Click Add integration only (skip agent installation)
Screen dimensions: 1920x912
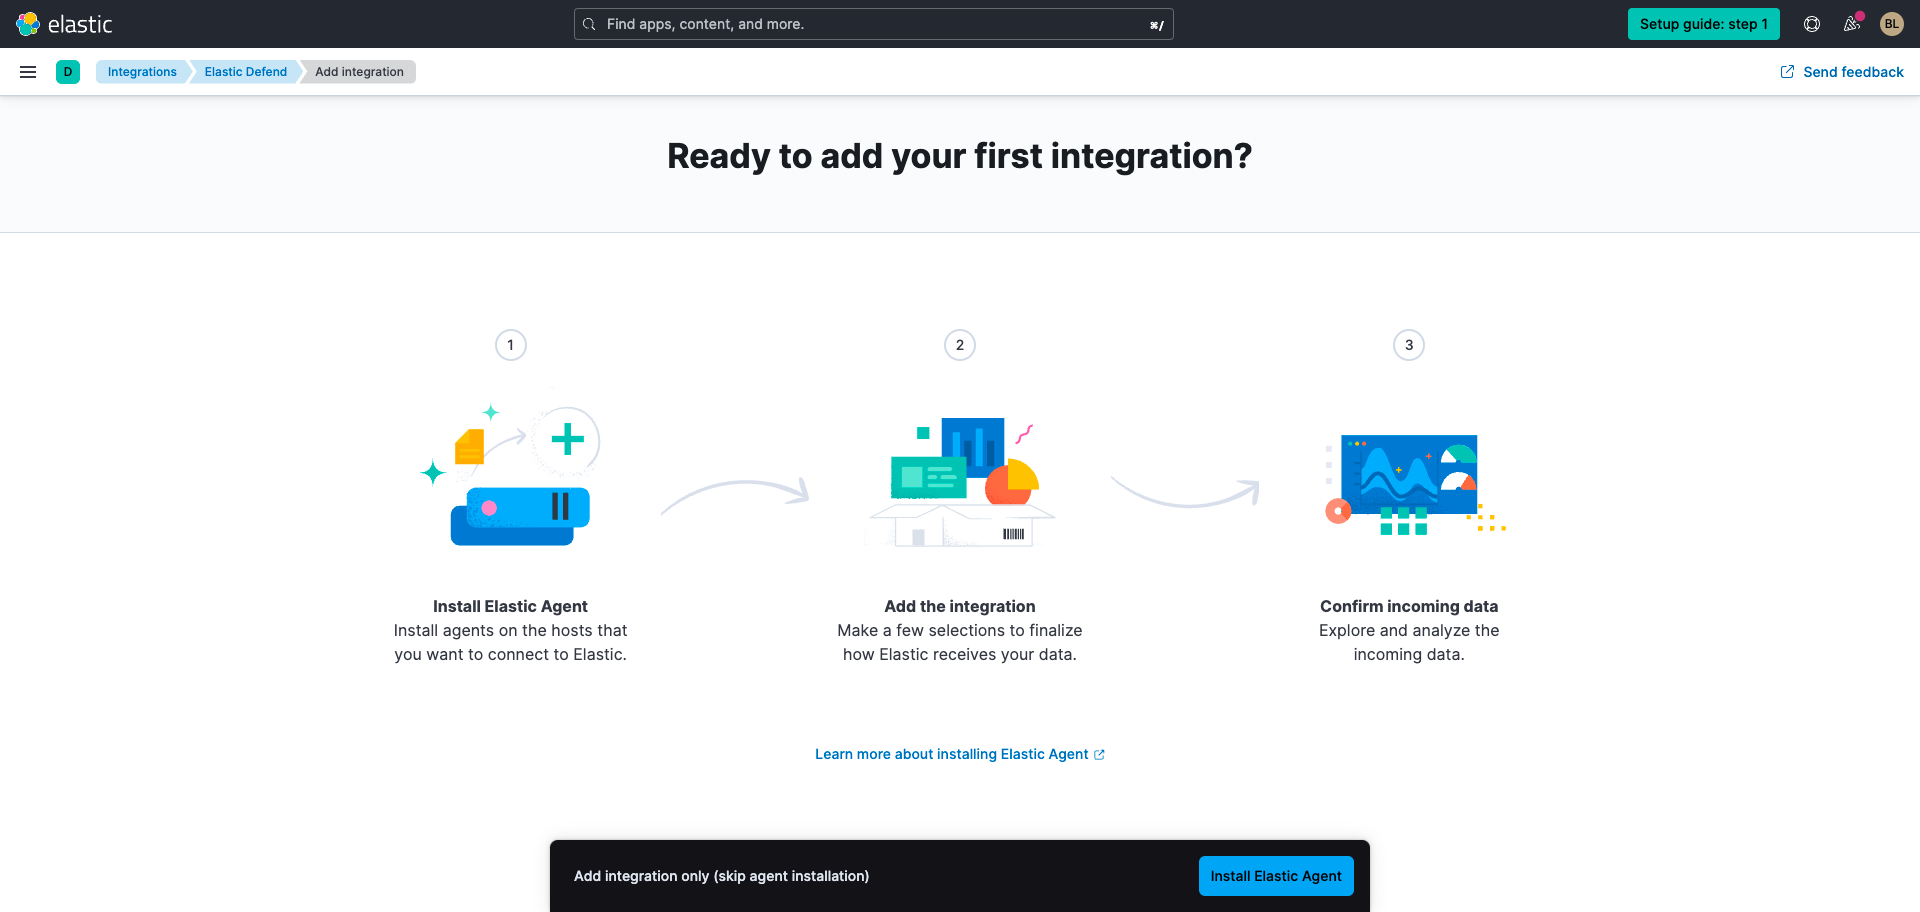pyautogui.click(x=722, y=876)
